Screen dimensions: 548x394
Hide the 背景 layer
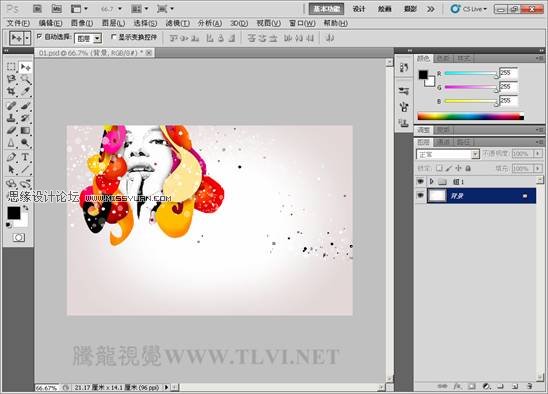(x=420, y=195)
